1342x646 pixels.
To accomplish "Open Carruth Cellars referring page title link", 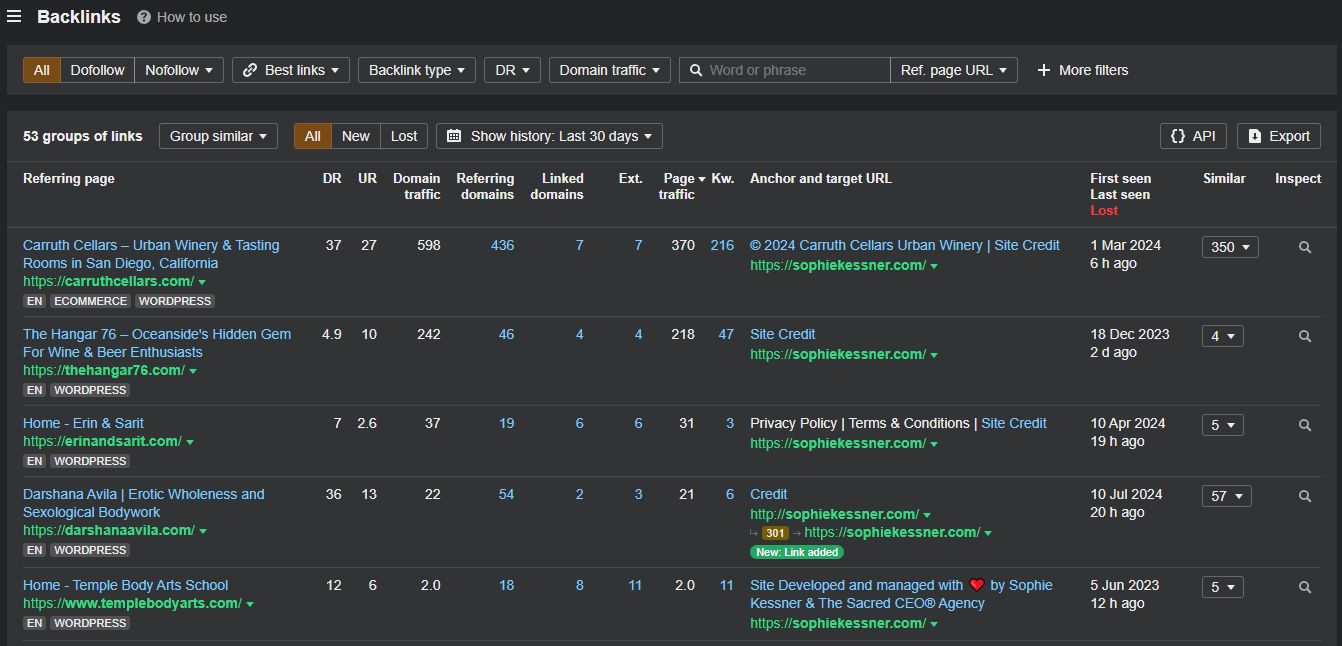I will pos(151,254).
